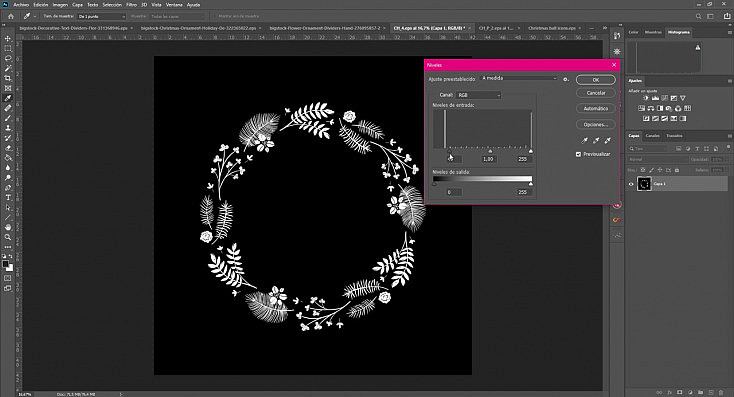
Task: Open the Ajuste preestablecido dropdown
Action: 519,79
